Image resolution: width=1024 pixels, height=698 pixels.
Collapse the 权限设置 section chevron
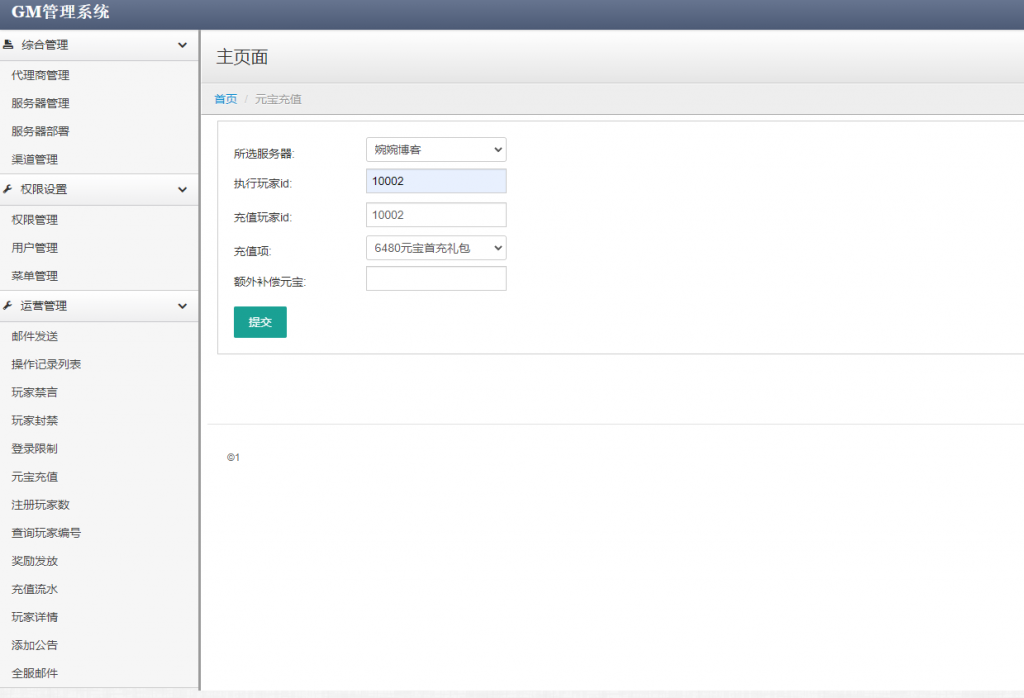182,189
